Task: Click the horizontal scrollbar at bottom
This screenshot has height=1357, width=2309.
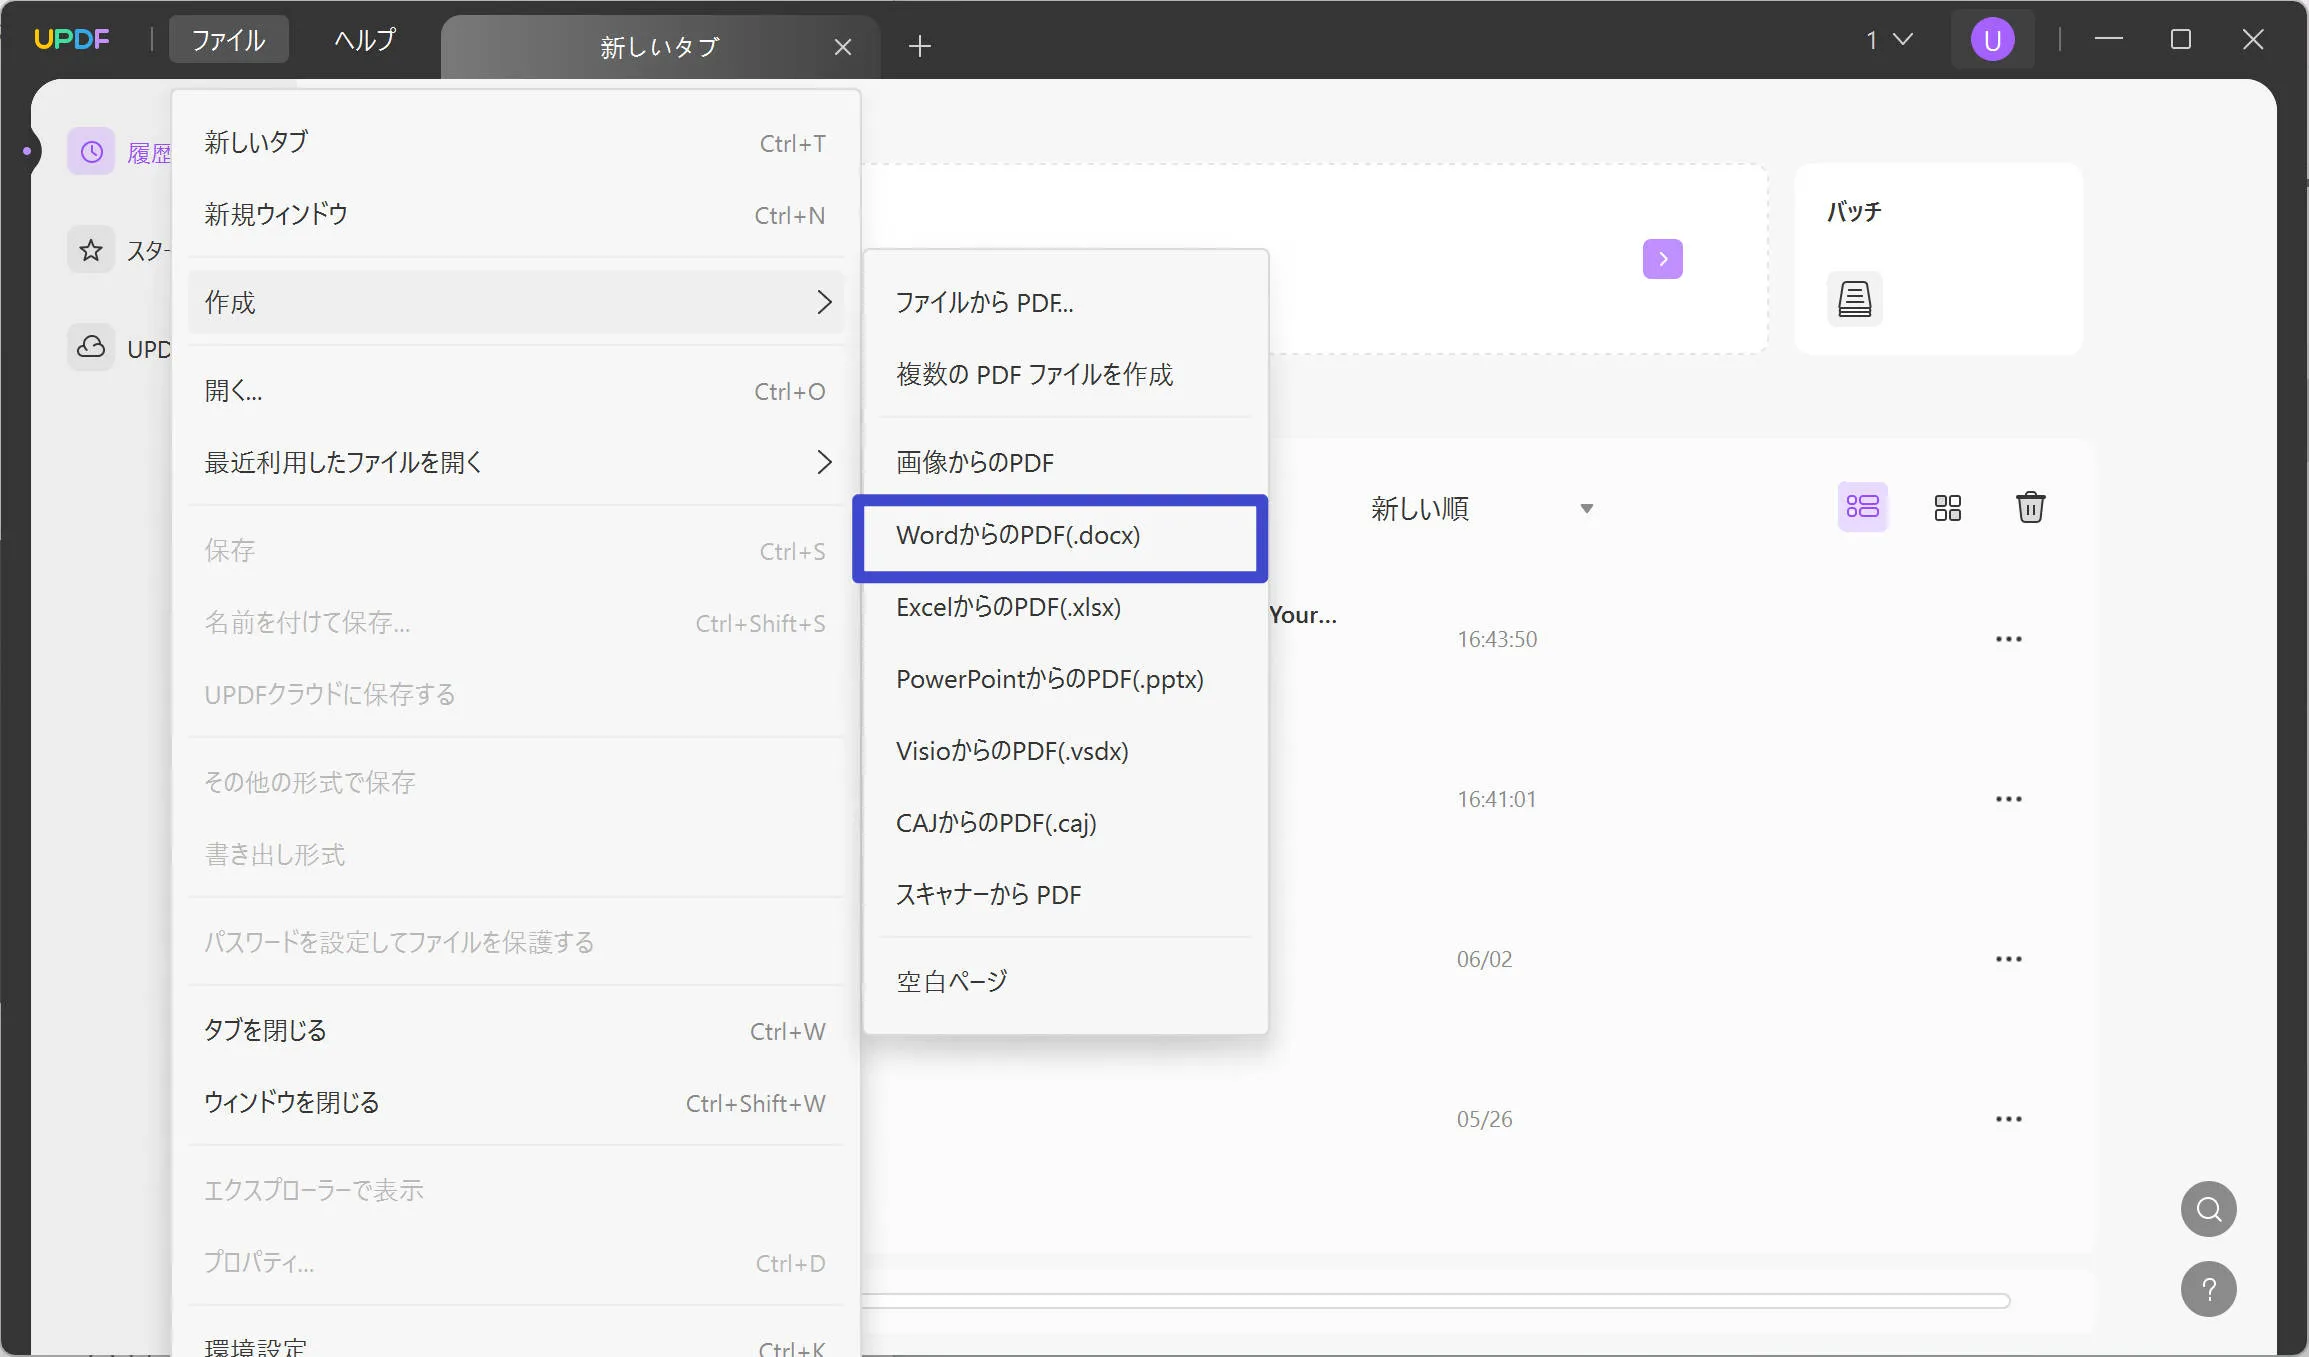Action: (x=1435, y=1301)
